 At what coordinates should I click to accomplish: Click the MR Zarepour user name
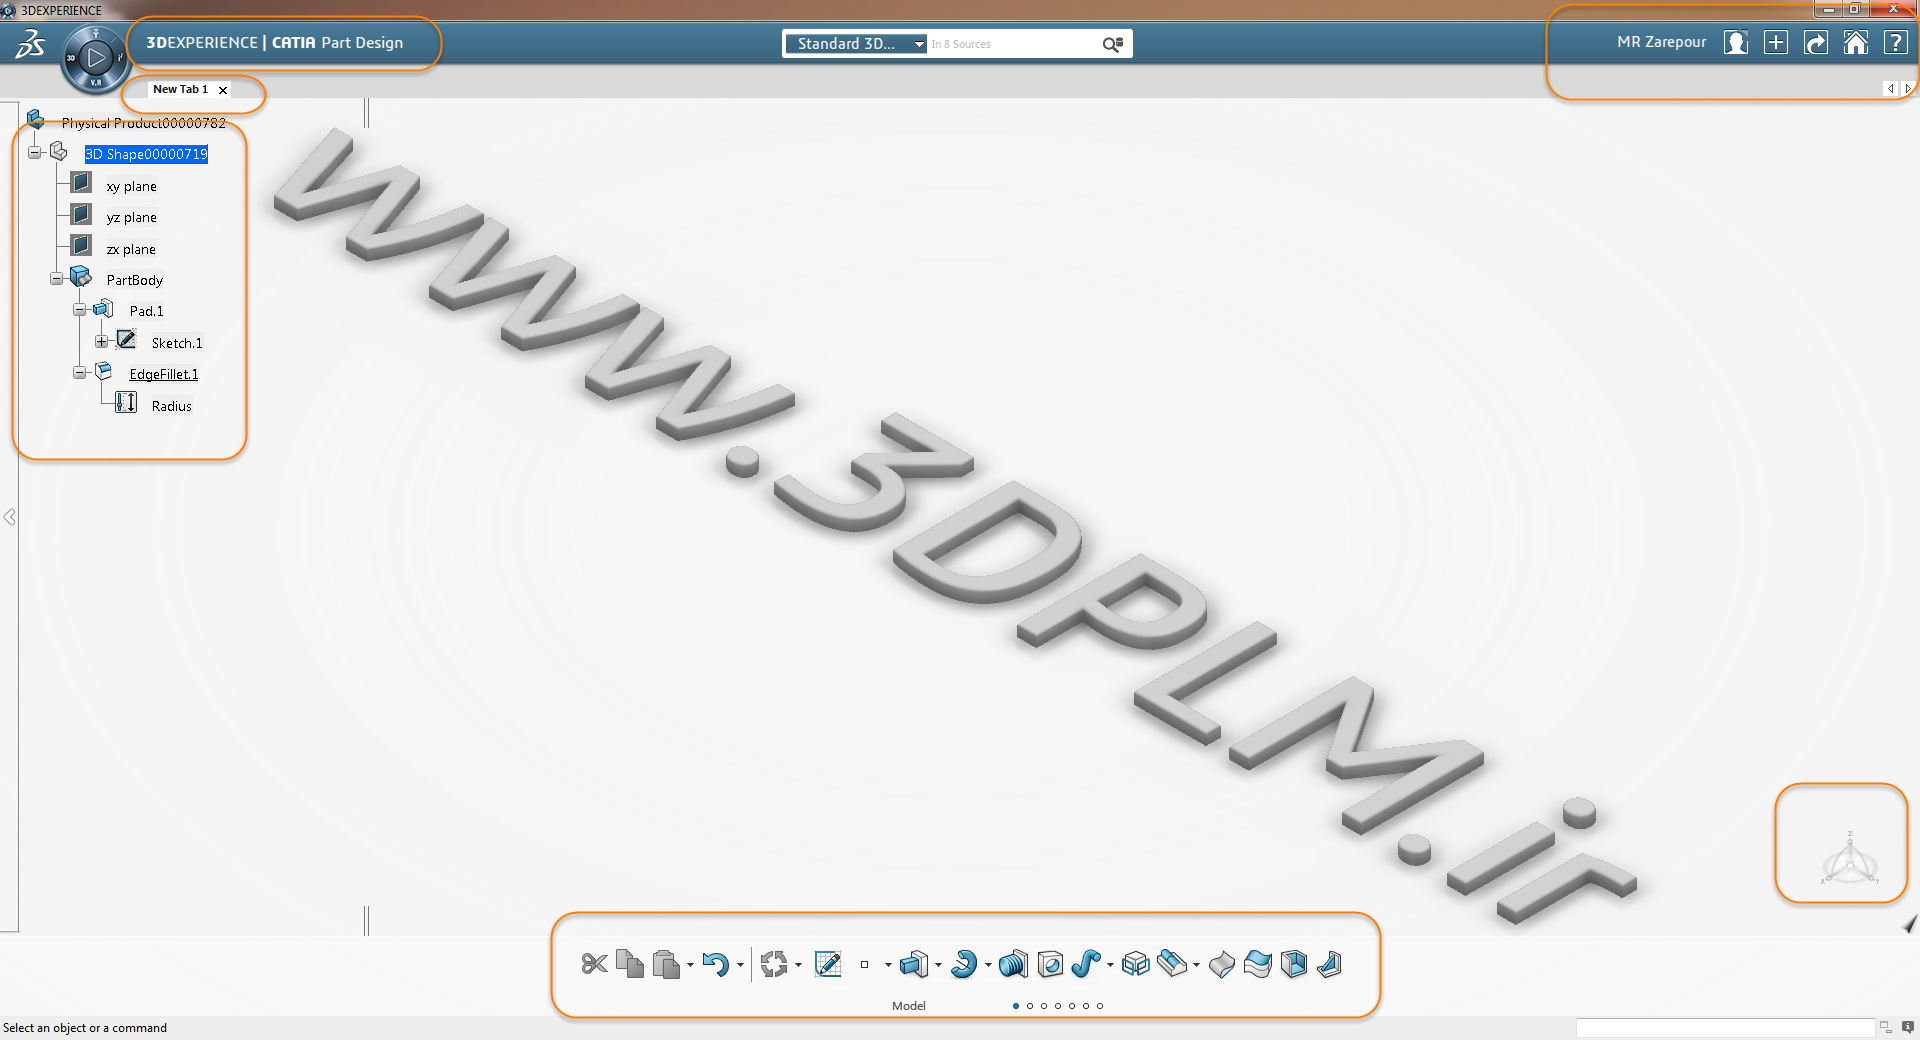click(x=1662, y=42)
